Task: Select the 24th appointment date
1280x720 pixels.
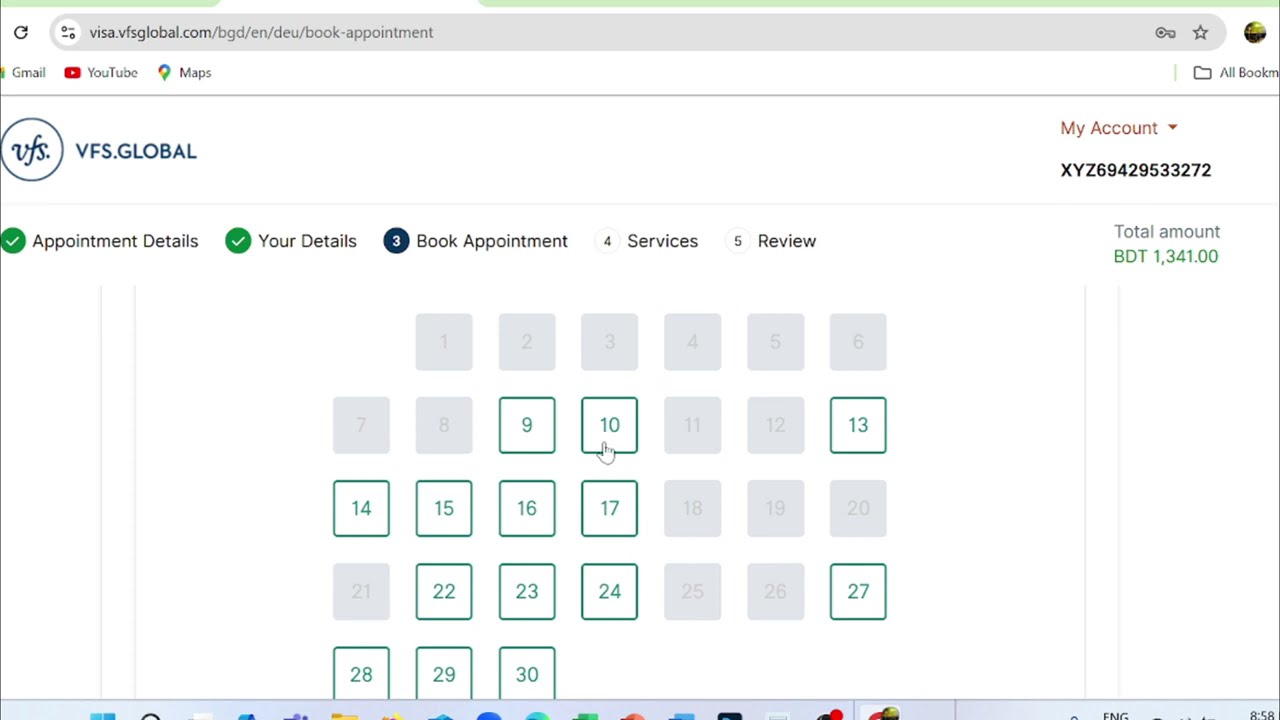Action: [609, 591]
